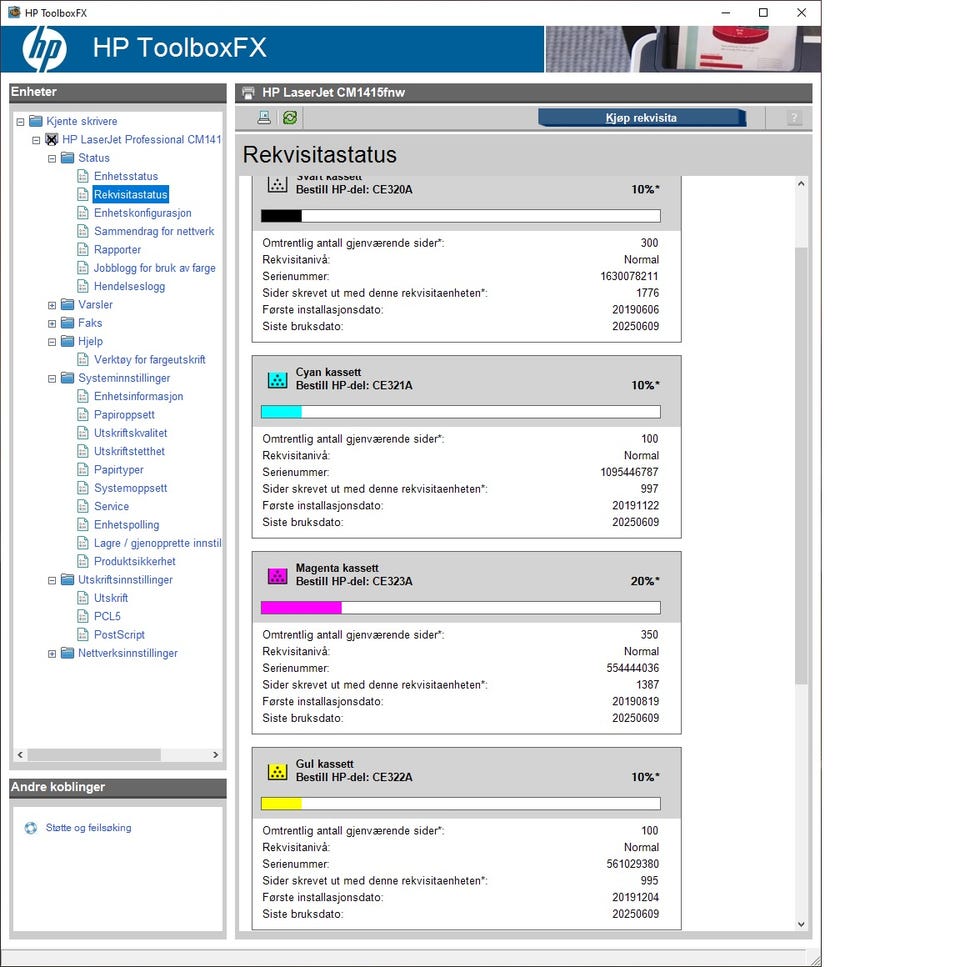Image resolution: width=960 pixels, height=967 pixels.
Task: Click the Faks folder icon
Action: 68,323
